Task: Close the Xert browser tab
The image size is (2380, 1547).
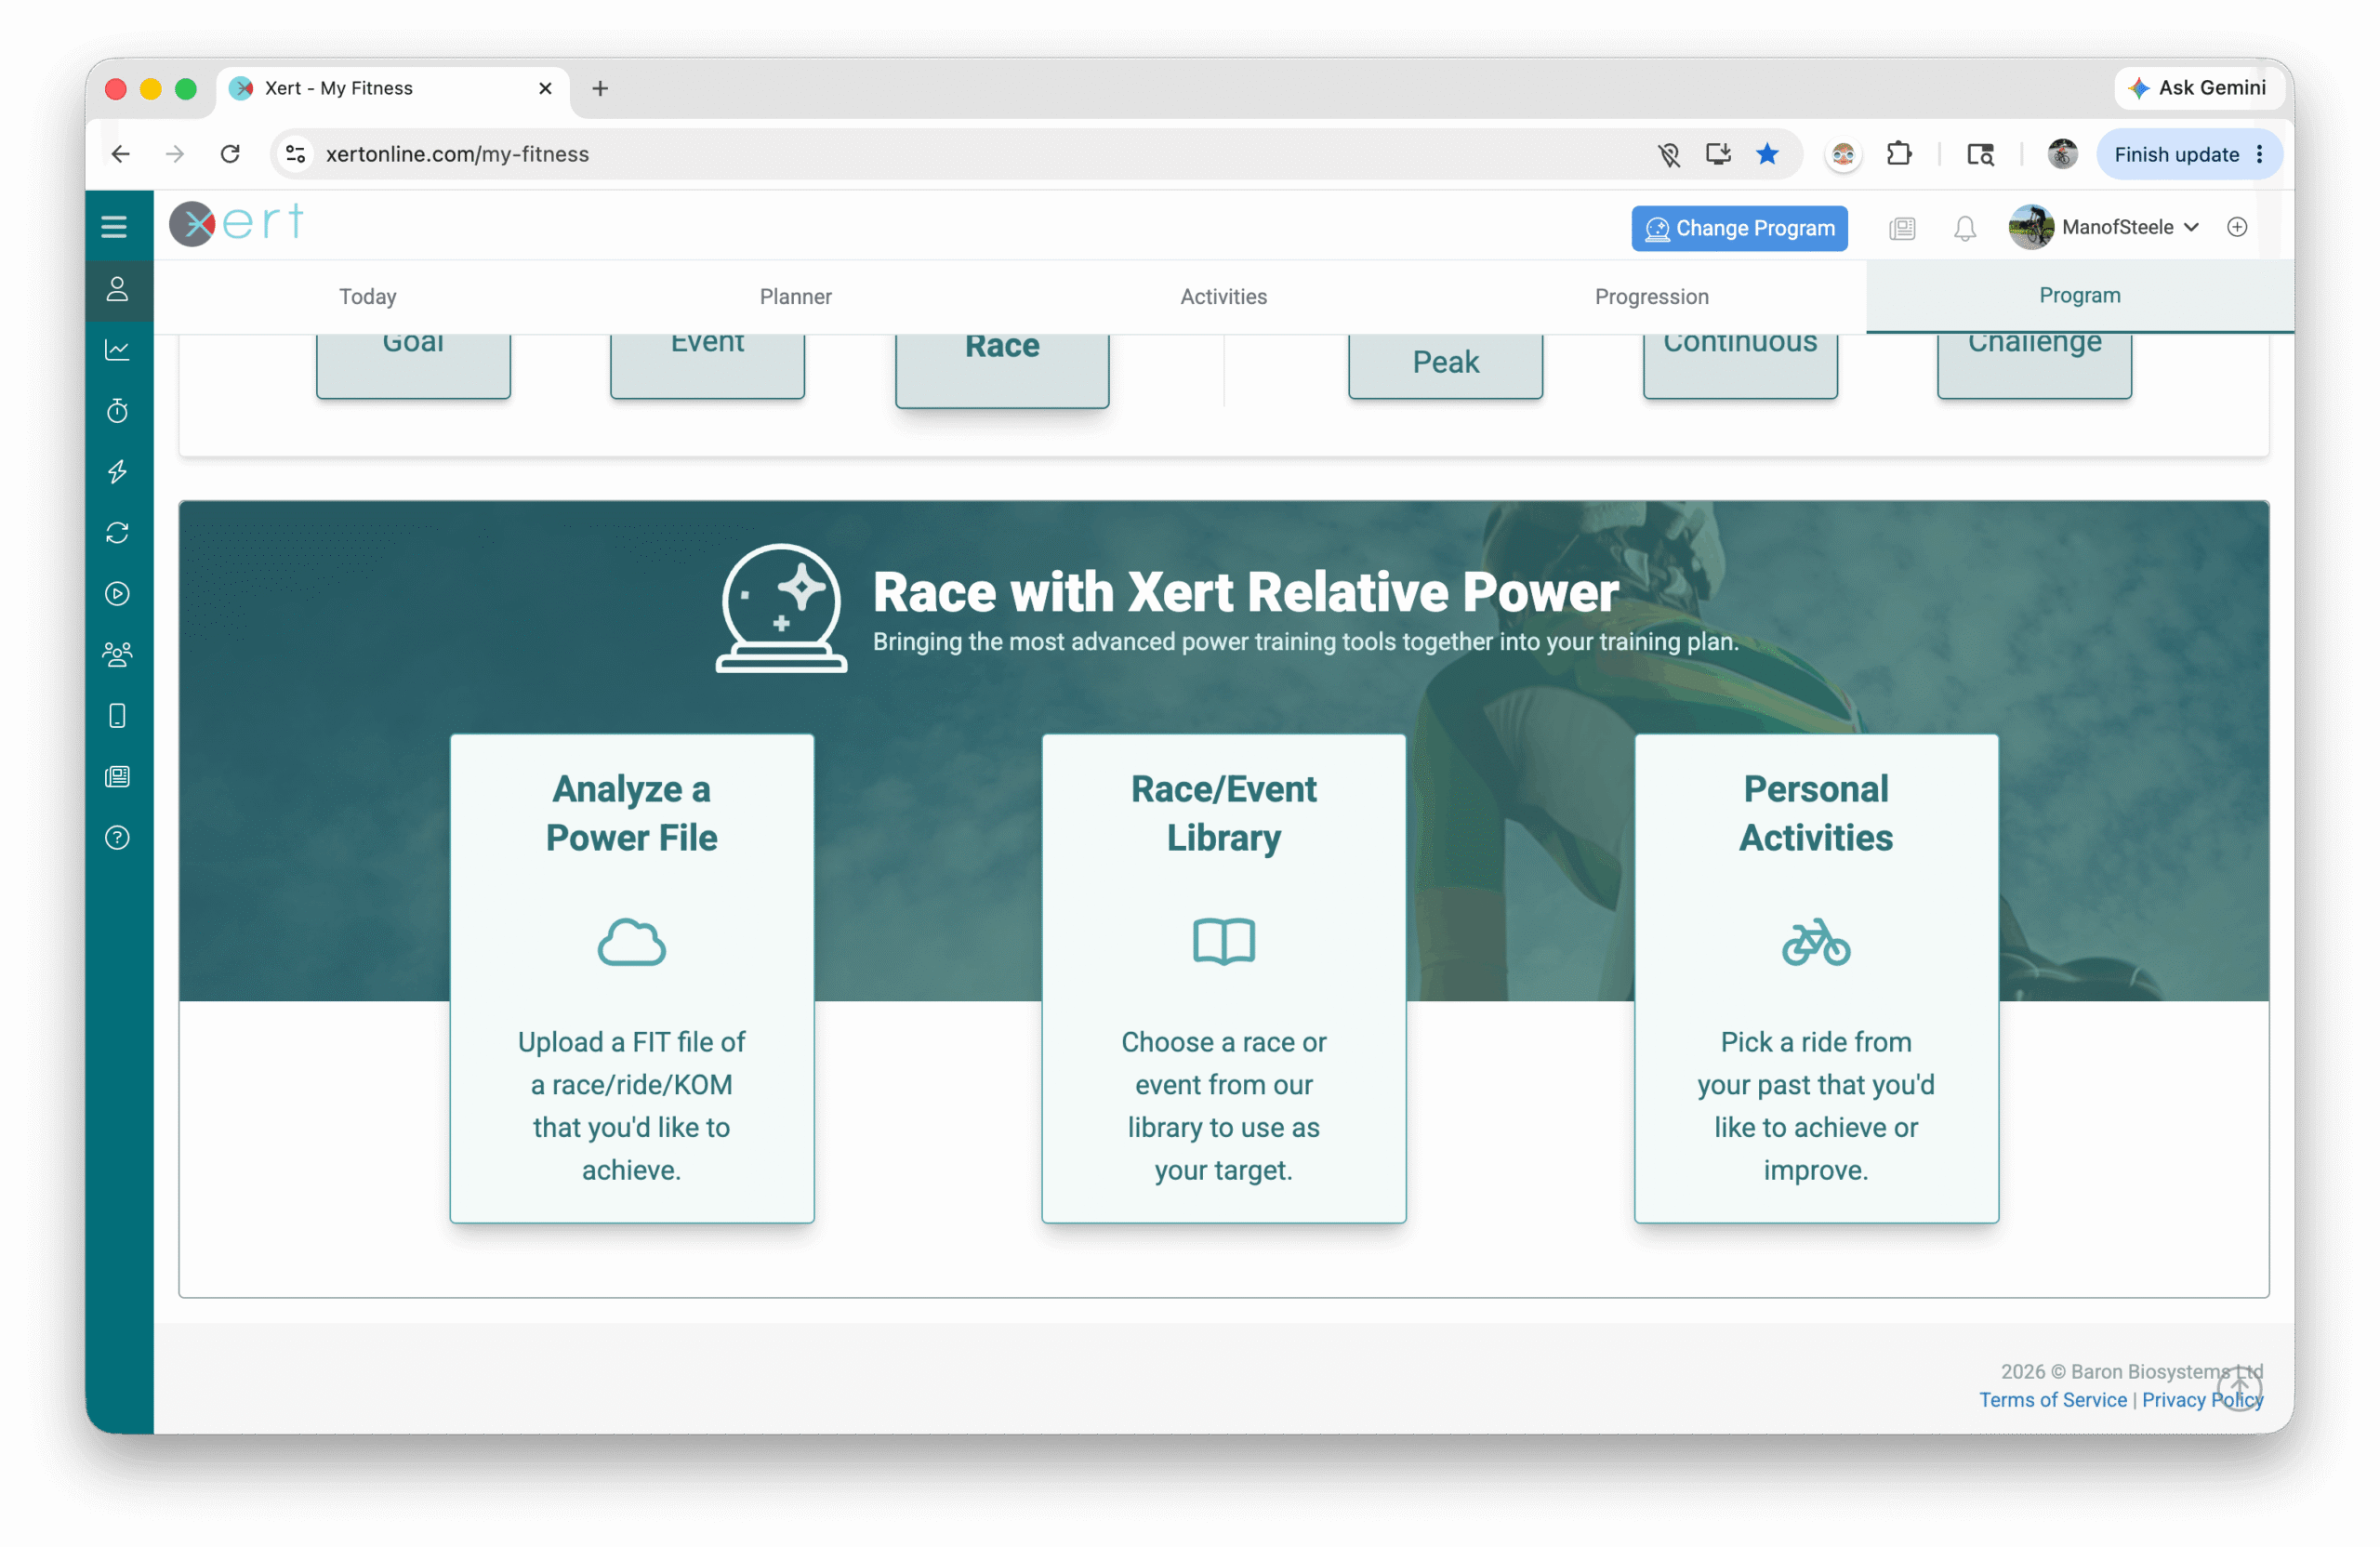Action: pos(545,89)
